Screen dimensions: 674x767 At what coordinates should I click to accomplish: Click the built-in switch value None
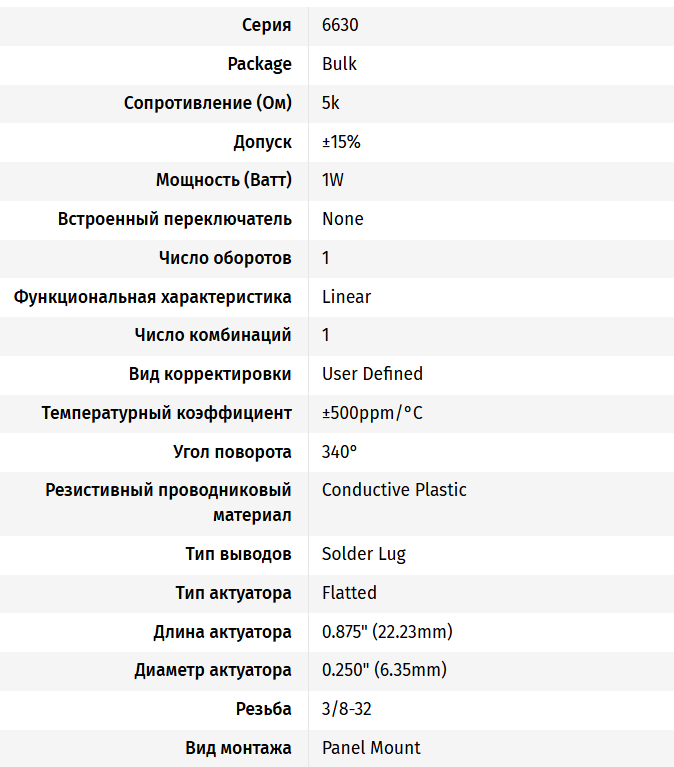(x=343, y=219)
